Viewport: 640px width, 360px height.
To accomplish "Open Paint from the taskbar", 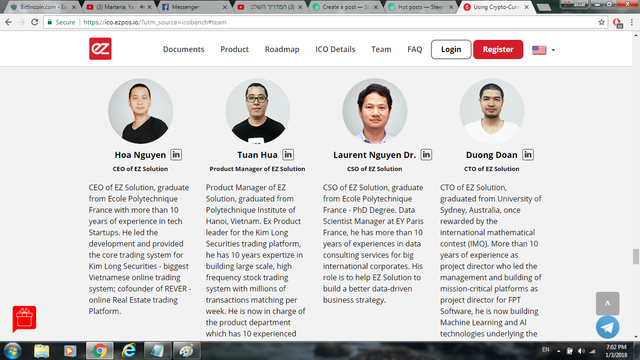I will point(187,351).
